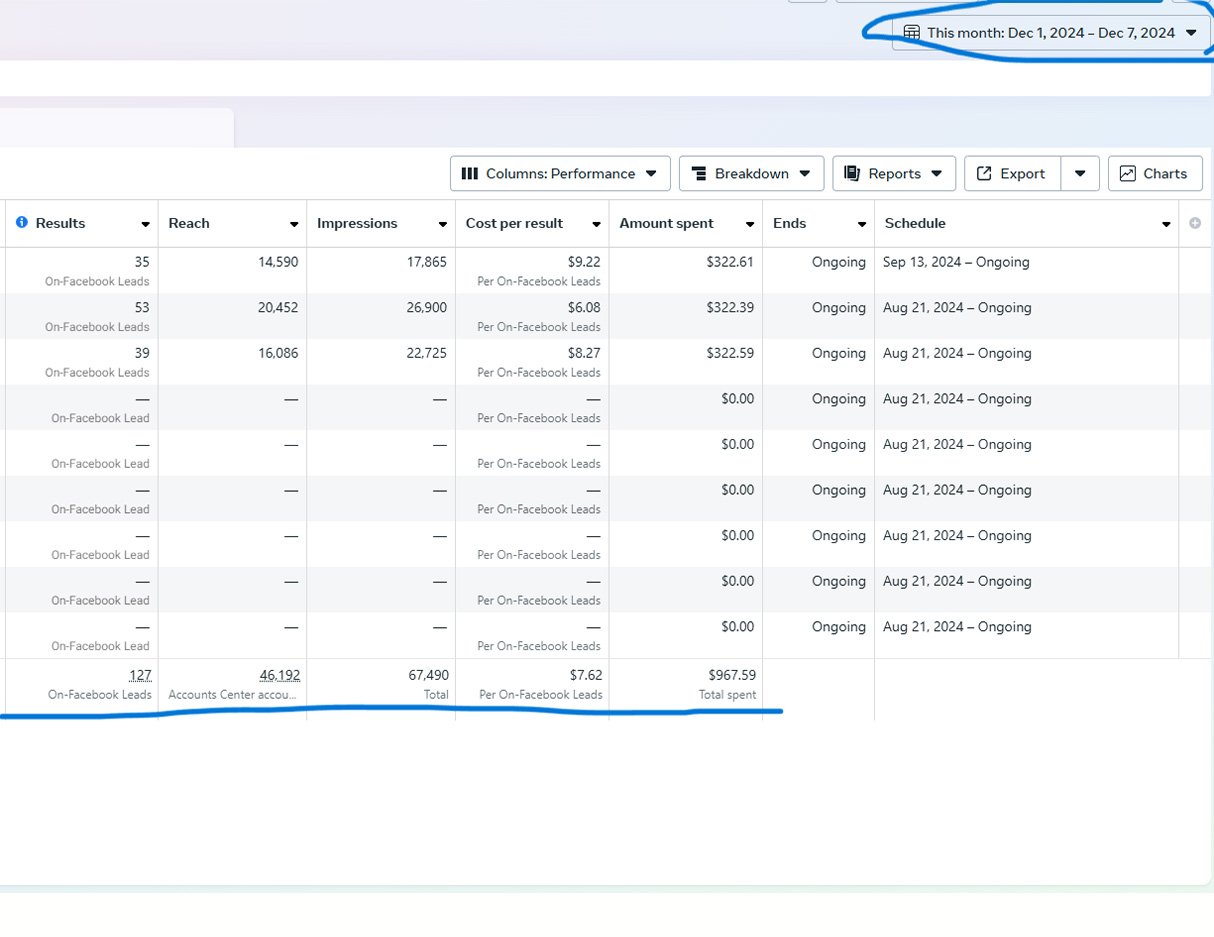Click the info icon beside Results
The height and width of the screenshot is (937, 1214).
point(22,223)
